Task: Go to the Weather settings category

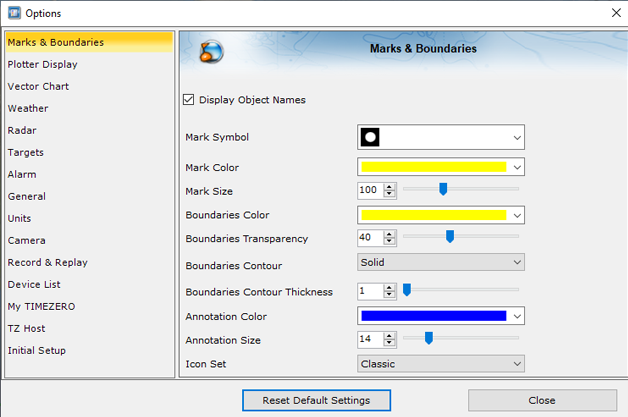Action: click(x=28, y=109)
